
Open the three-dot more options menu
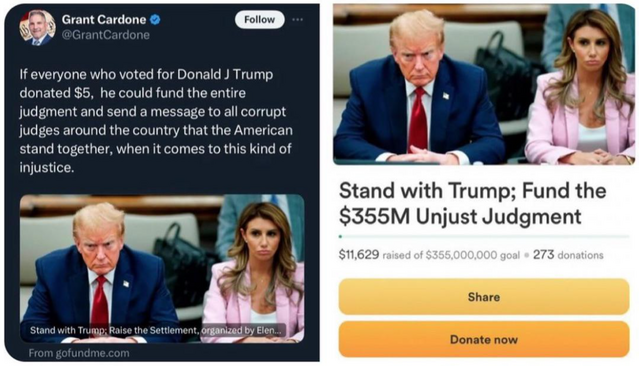pos(297,20)
